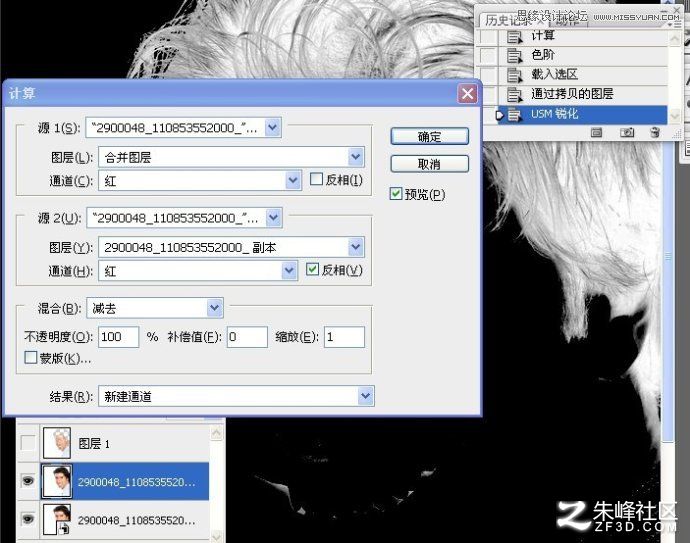Select the 载入选区 history state
This screenshot has height=543, width=690.
point(583,74)
